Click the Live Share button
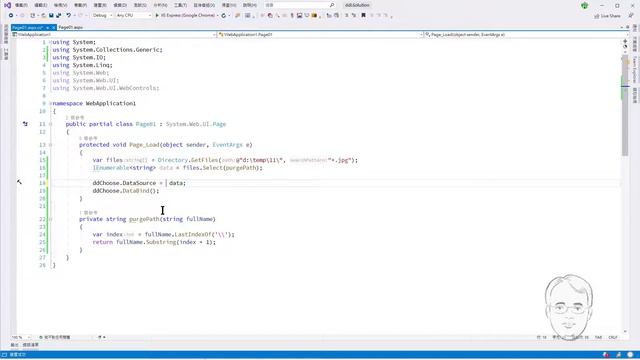The width and height of the screenshot is (640, 360). (x=607, y=16)
